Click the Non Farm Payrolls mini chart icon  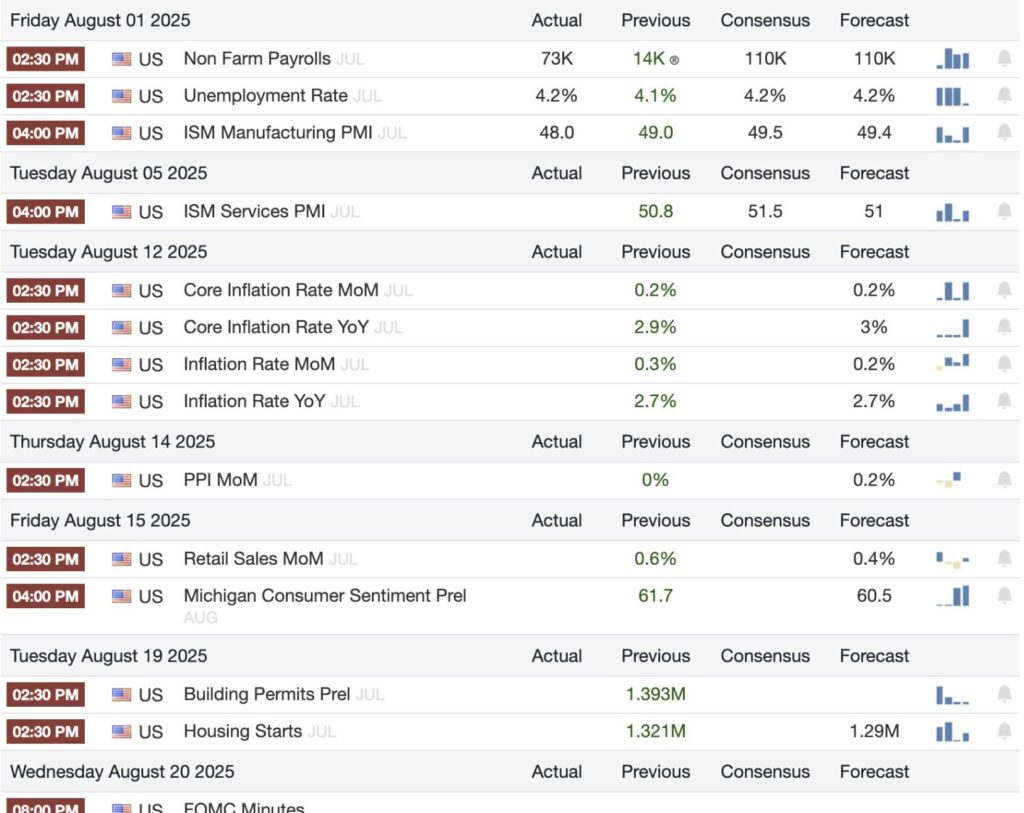[953, 60]
